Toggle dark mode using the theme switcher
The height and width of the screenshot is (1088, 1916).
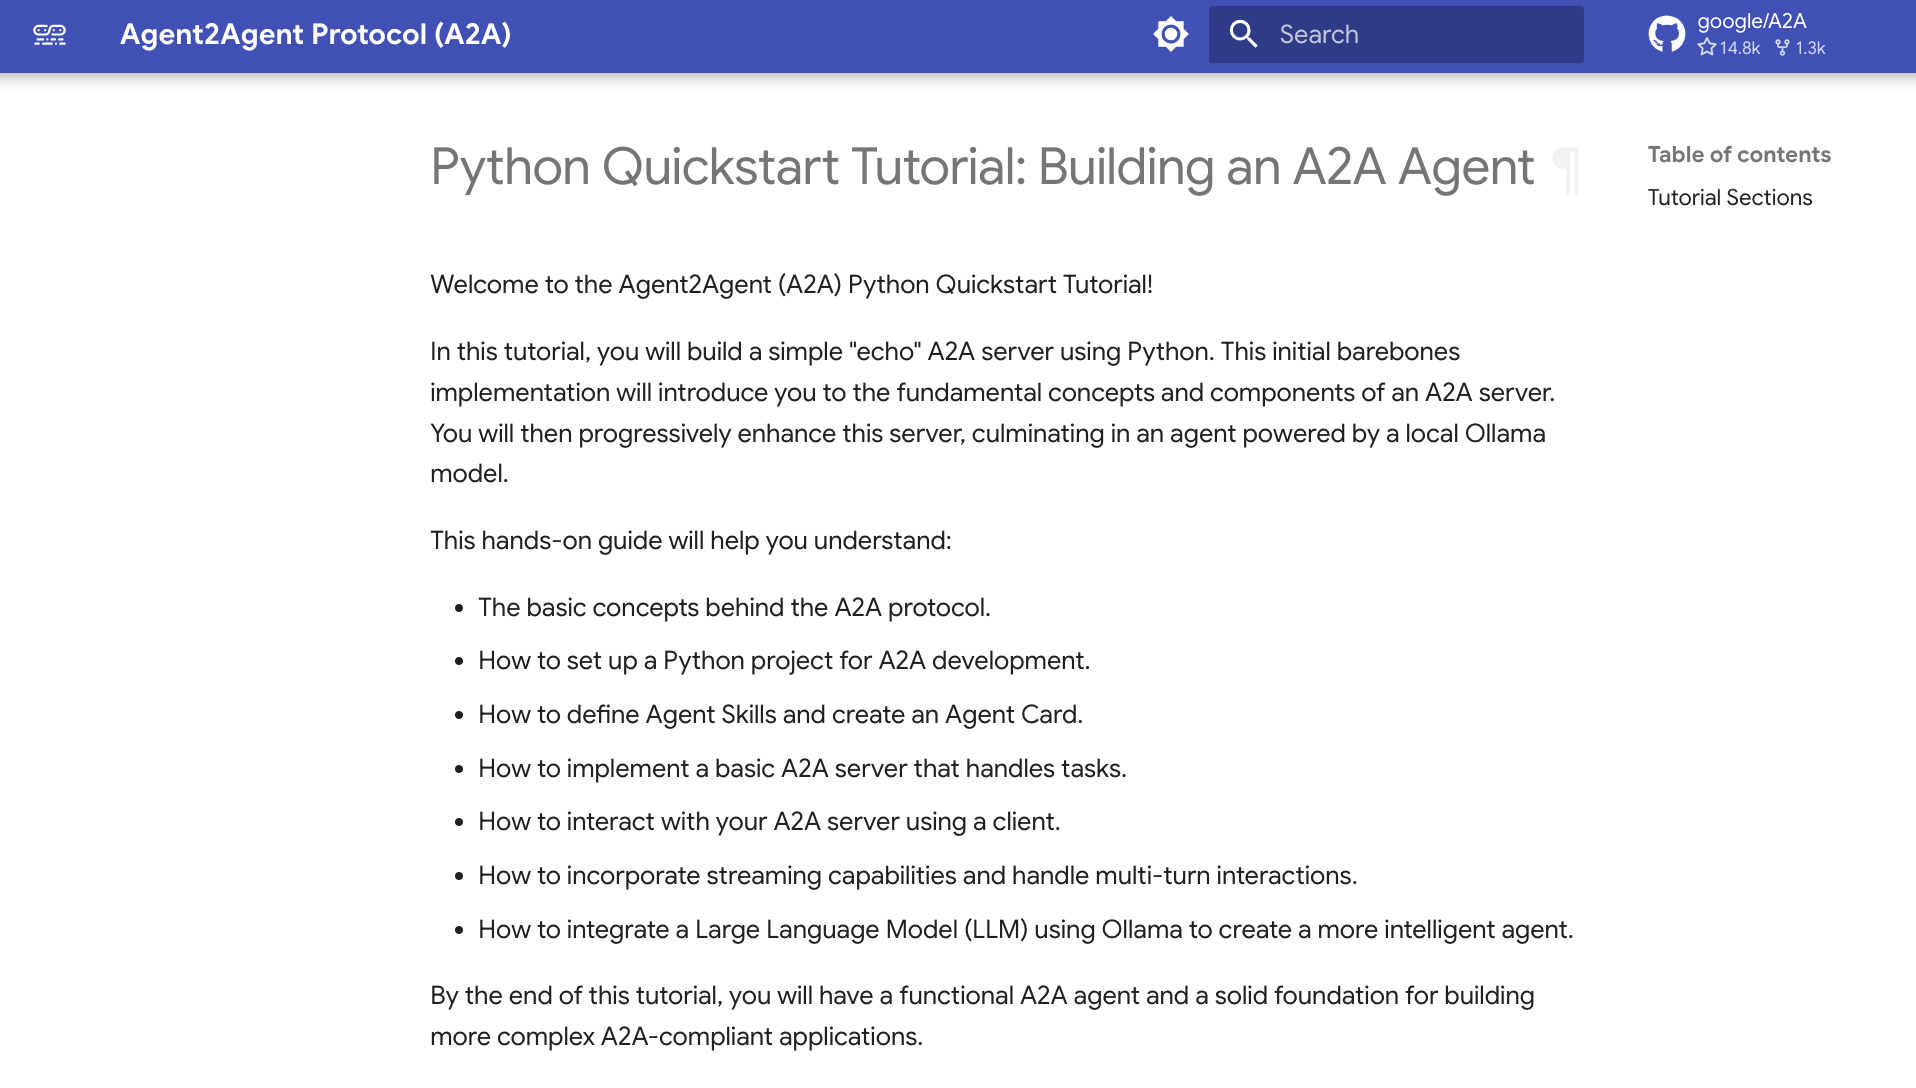pyautogui.click(x=1170, y=33)
